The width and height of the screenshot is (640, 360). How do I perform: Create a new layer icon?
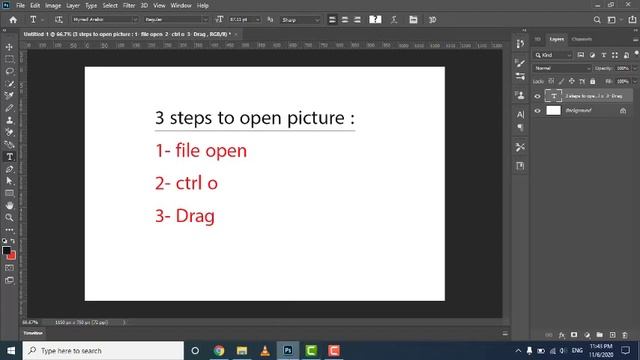click(x=612, y=335)
